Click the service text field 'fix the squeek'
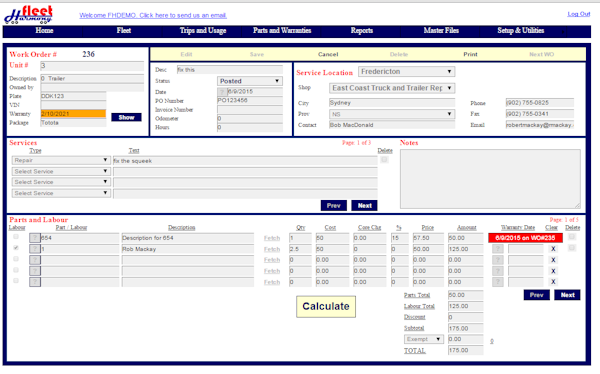The height and width of the screenshot is (374, 600). 245,161
